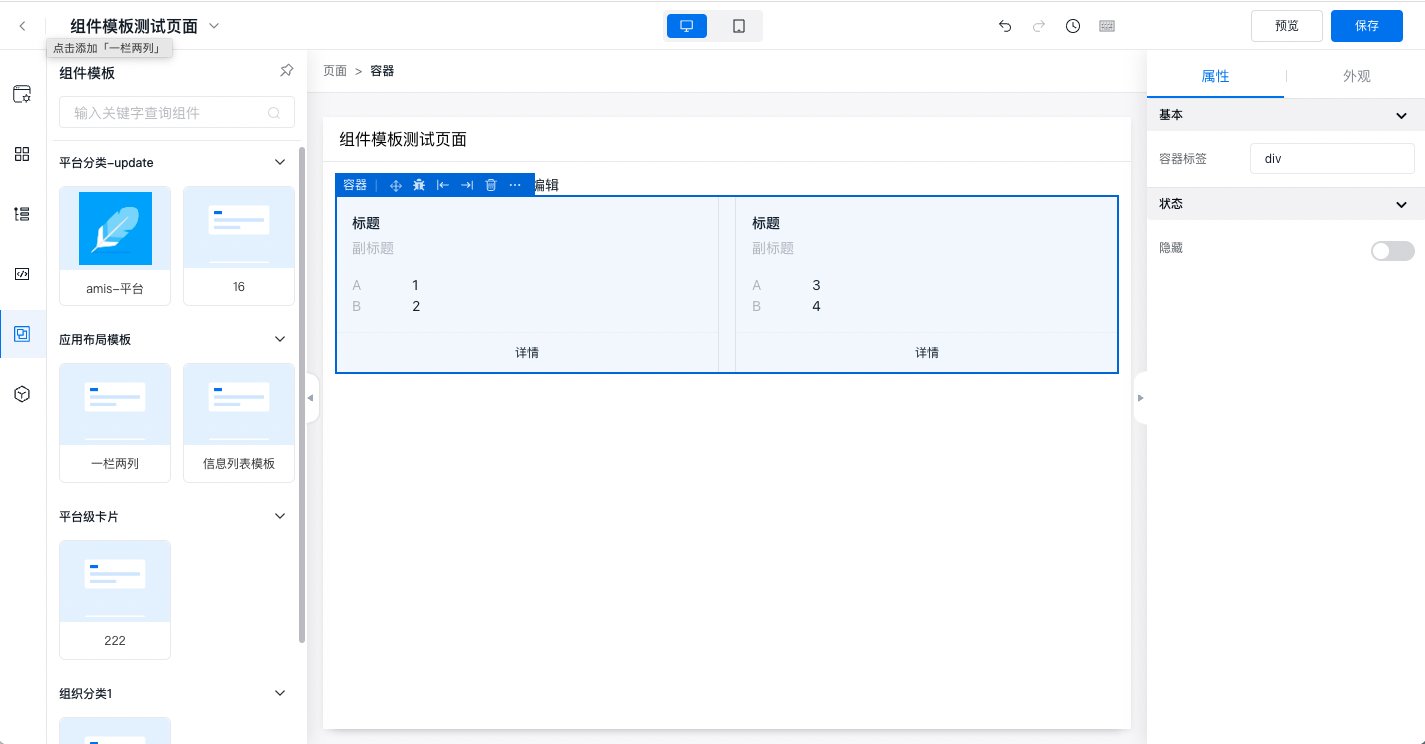Add the template named 16
The image size is (1425, 744).
239,245
